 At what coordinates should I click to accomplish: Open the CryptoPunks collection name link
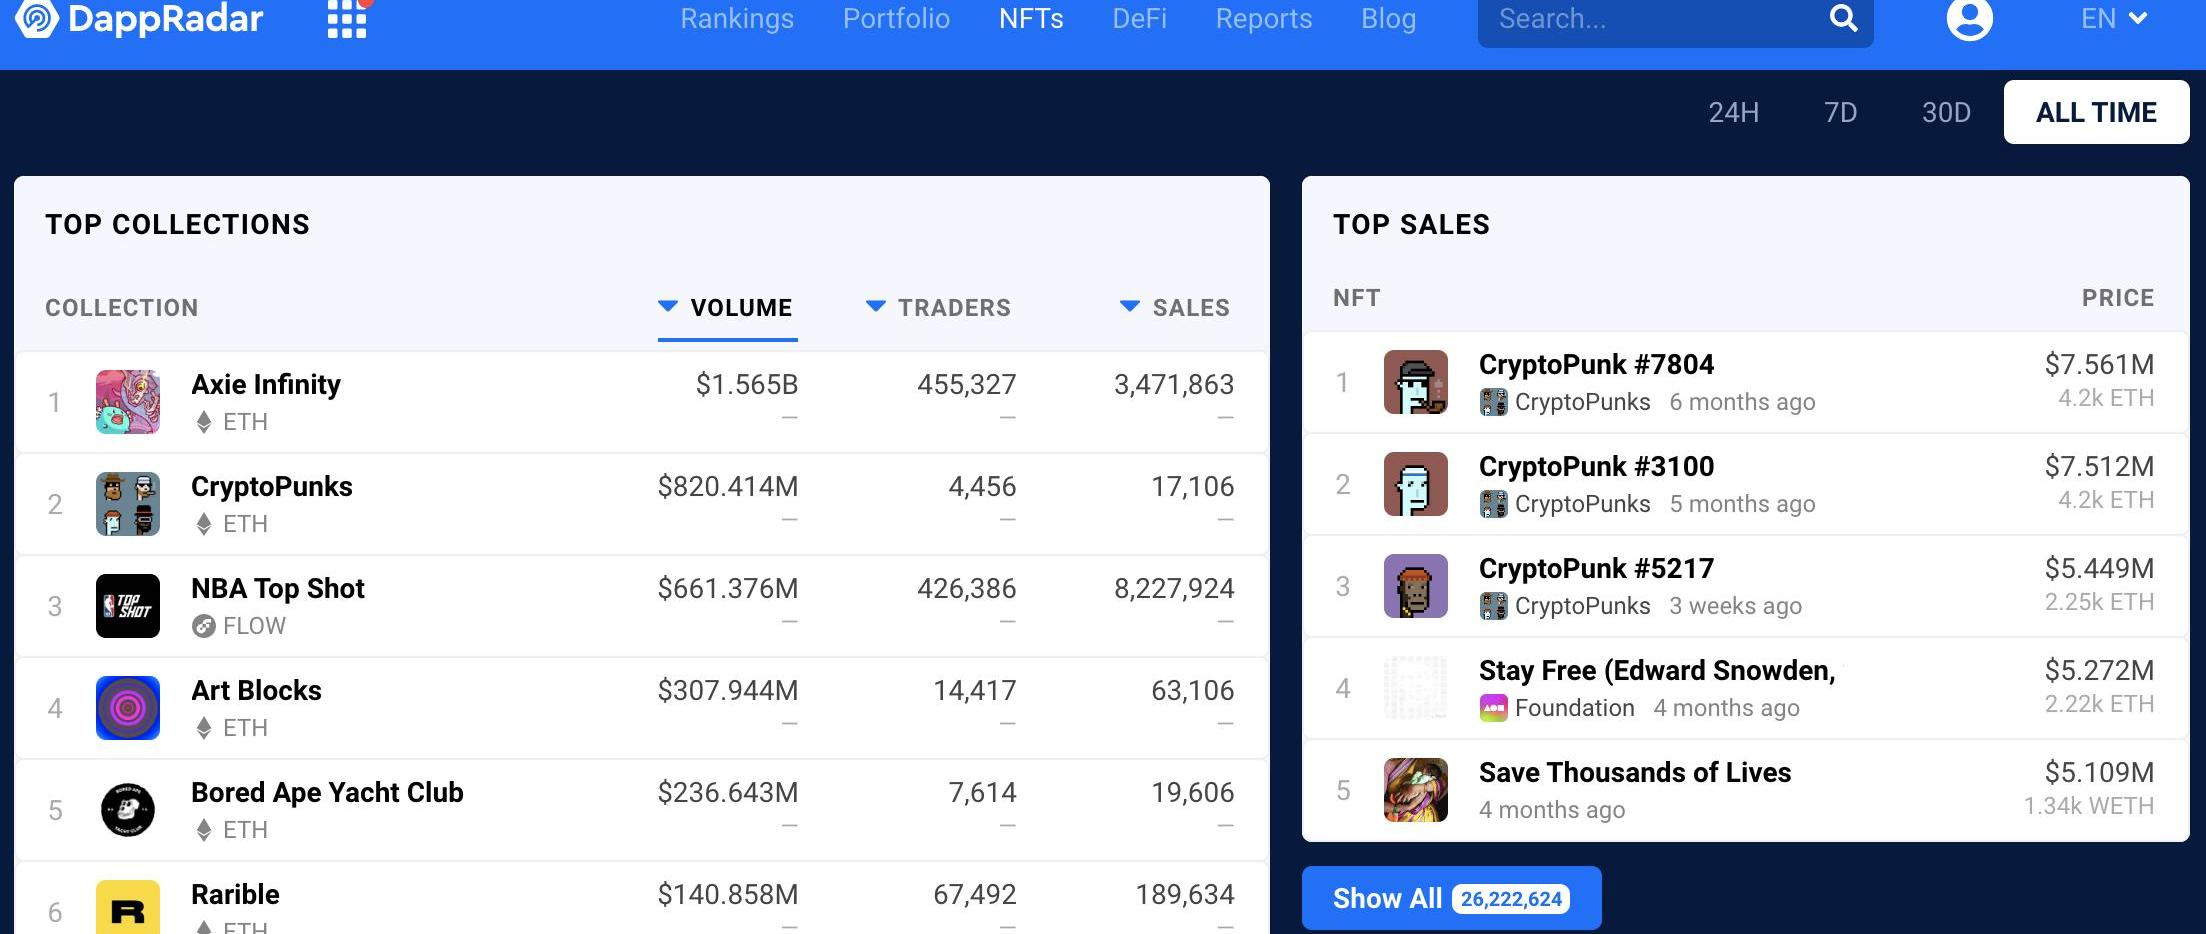click(x=272, y=487)
